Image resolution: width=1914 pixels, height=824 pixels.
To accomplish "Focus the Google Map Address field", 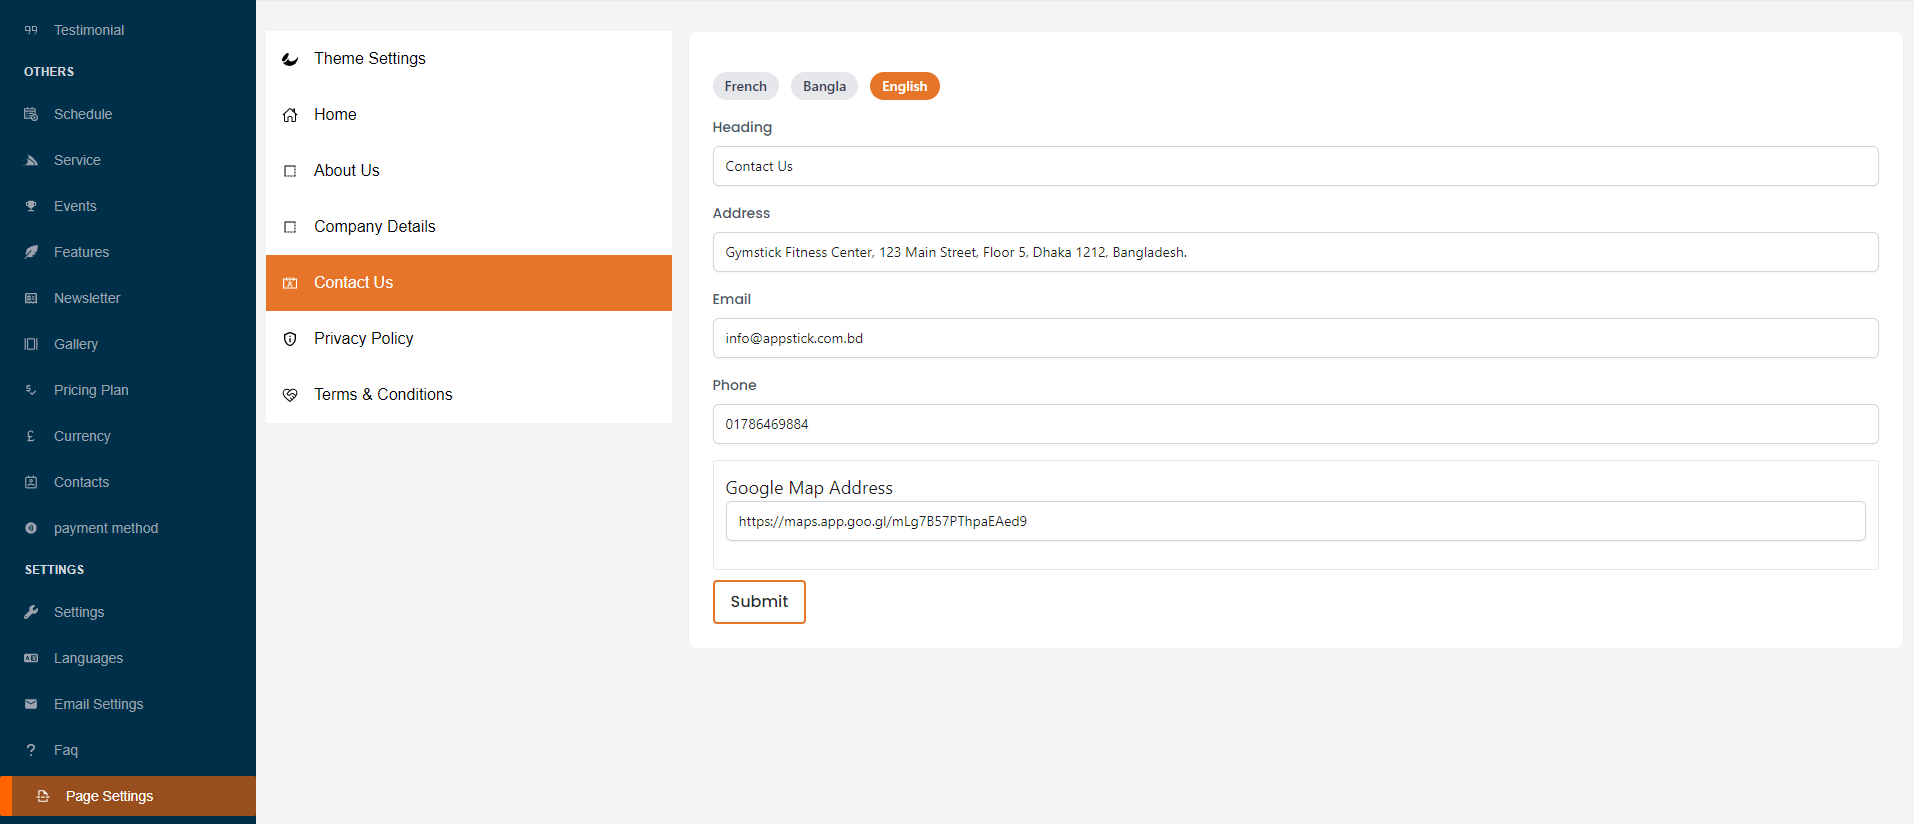I will (1295, 521).
